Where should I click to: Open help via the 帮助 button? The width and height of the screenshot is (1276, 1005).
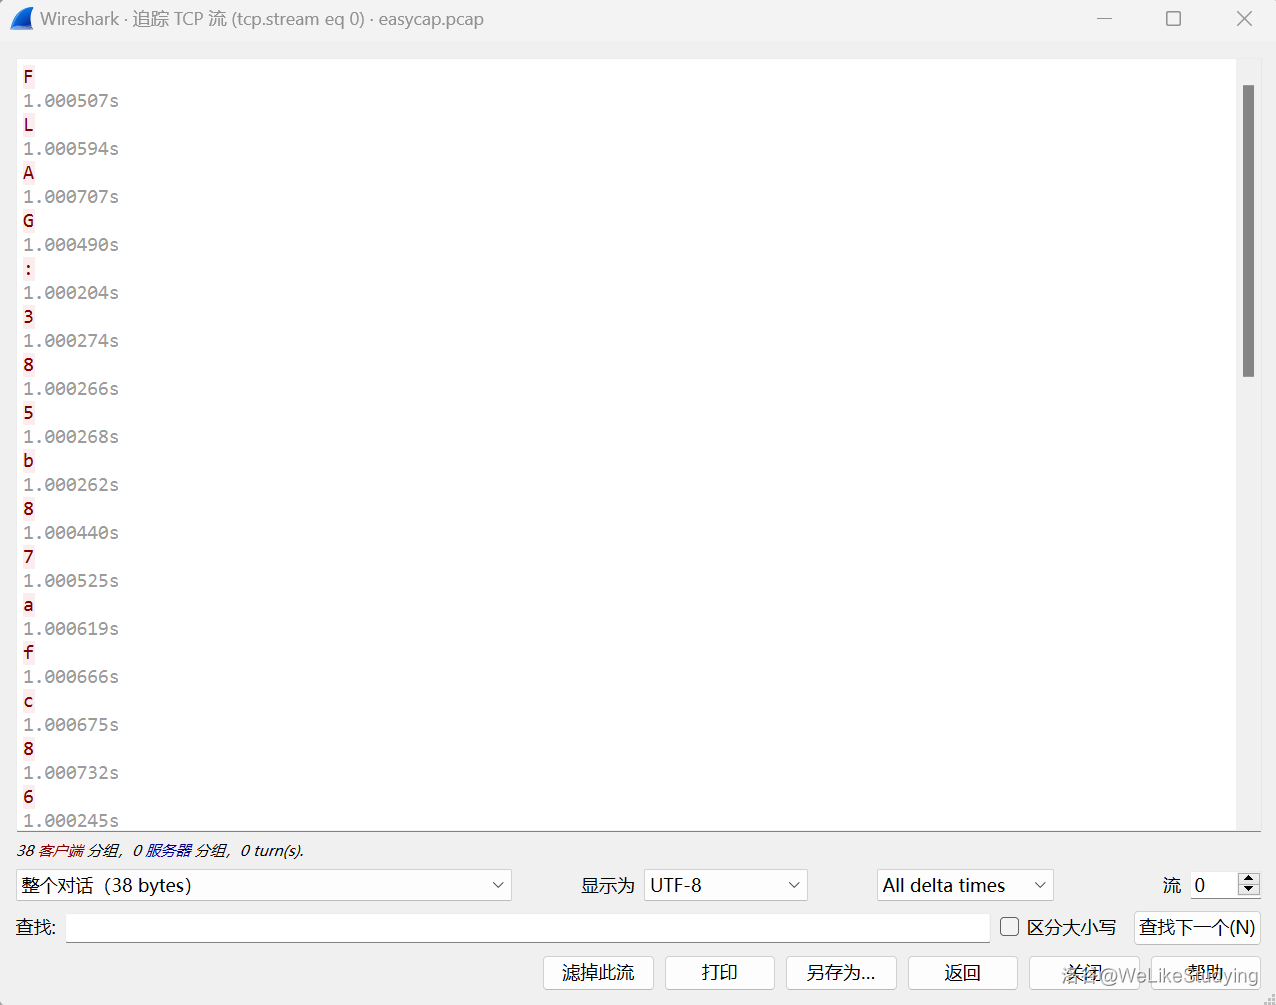[1205, 973]
